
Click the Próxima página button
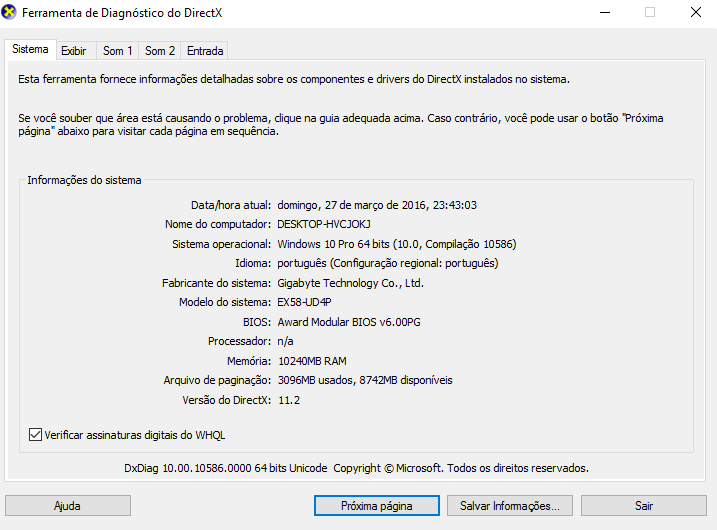tap(377, 506)
